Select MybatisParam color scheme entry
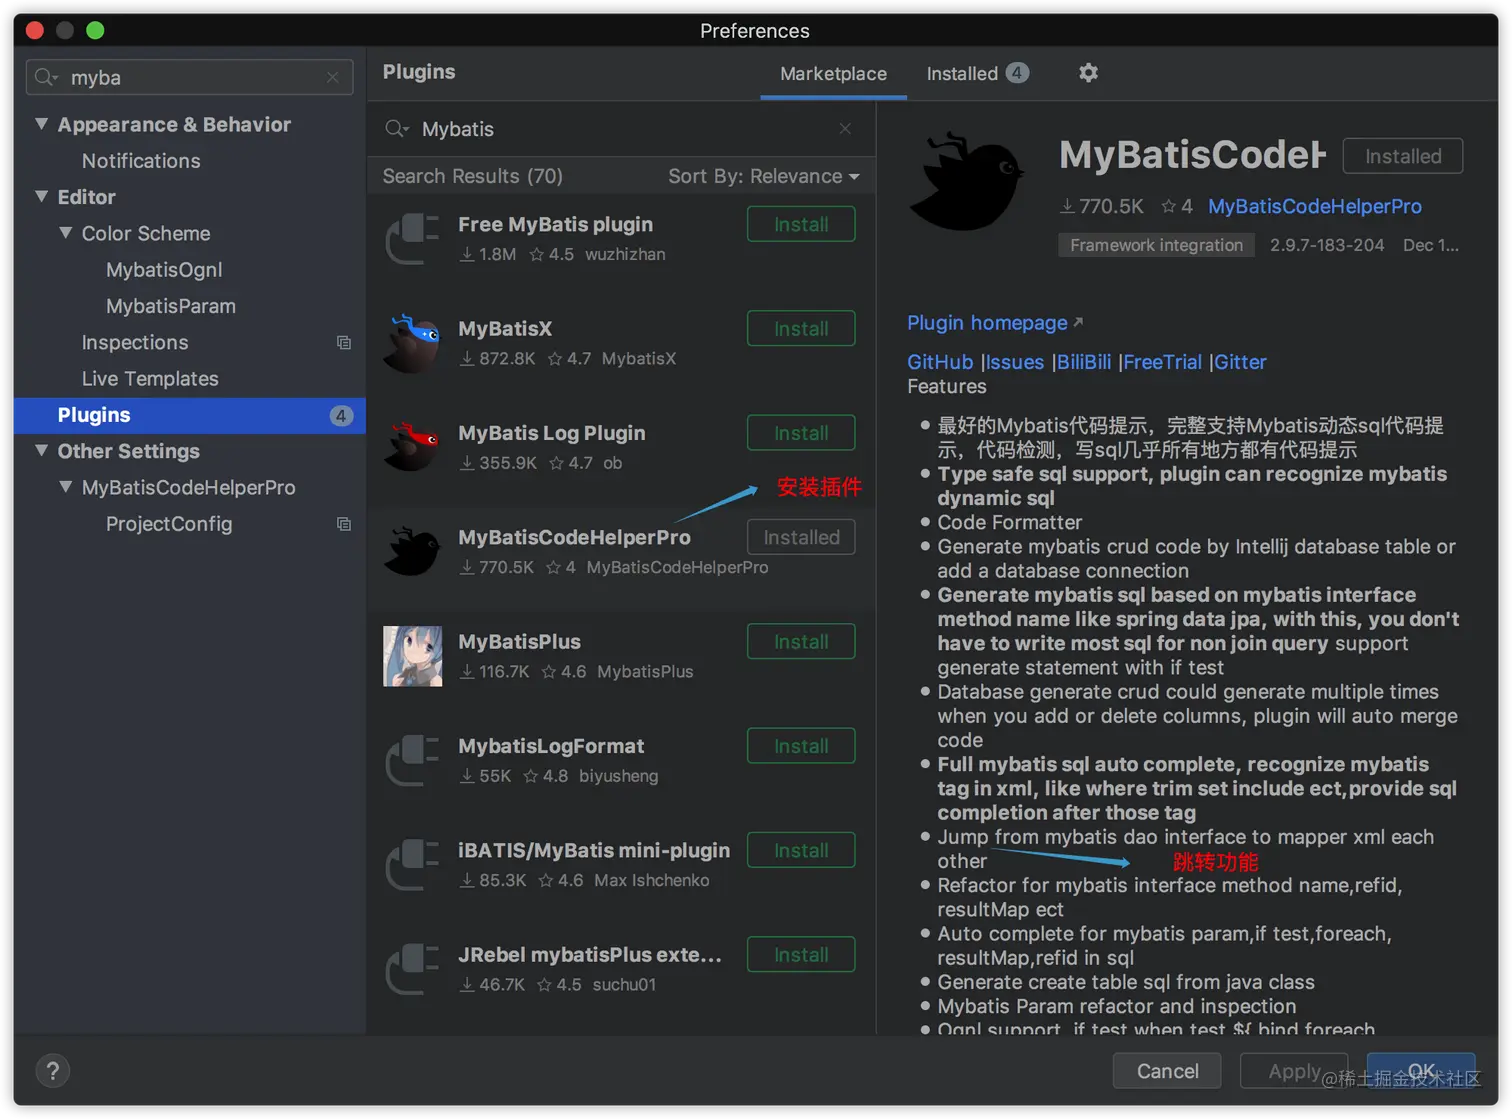Image resolution: width=1512 pixels, height=1119 pixels. (x=171, y=306)
